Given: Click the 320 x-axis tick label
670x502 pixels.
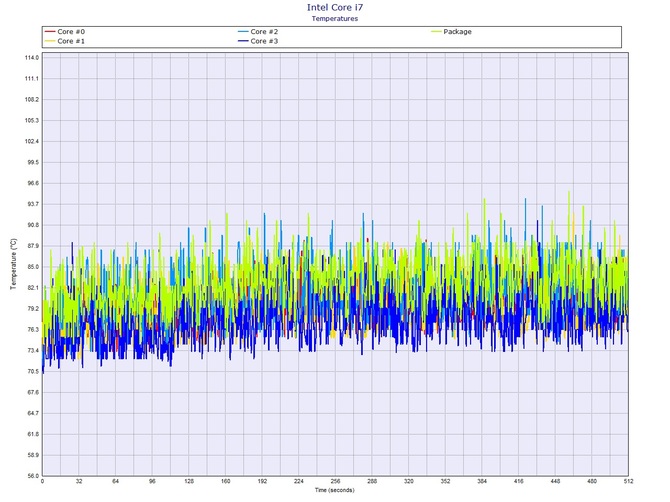Looking at the screenshot, I should point(409,481).
